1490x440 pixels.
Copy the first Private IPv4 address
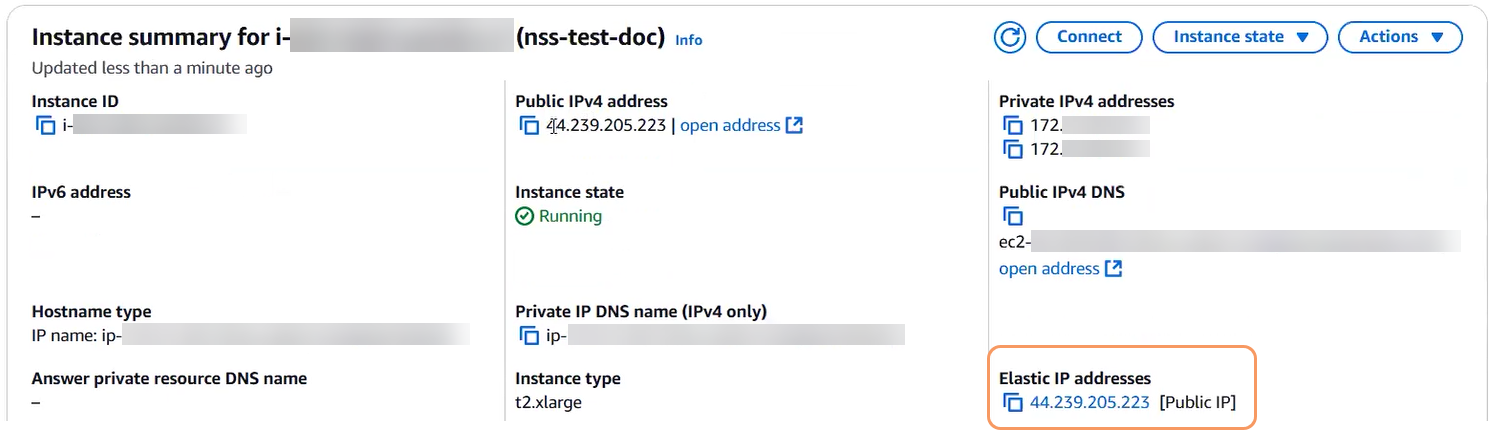click(1013, 126)
